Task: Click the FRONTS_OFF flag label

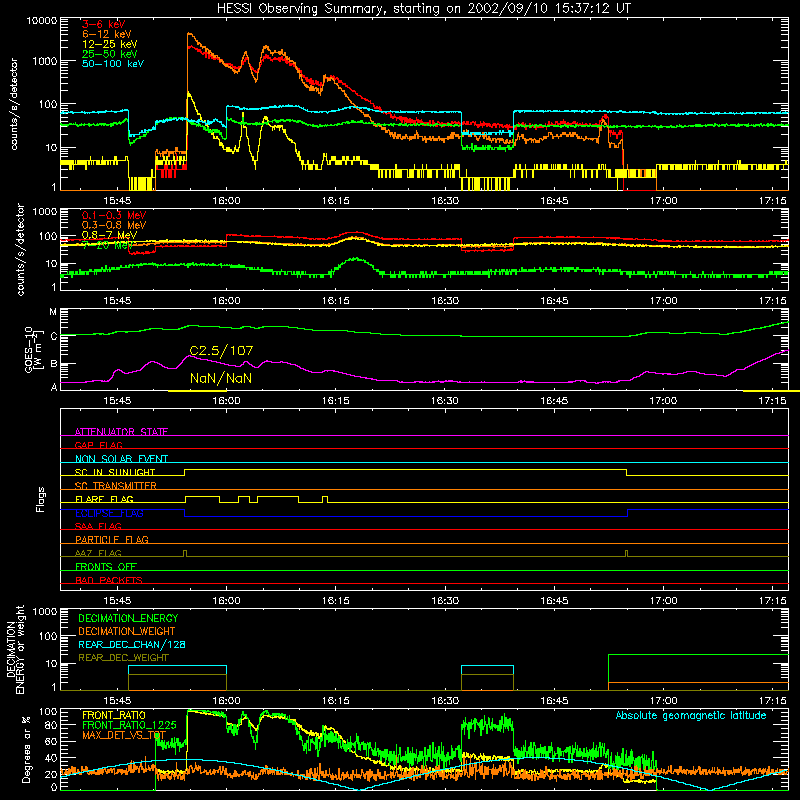Action: [106, 566]
